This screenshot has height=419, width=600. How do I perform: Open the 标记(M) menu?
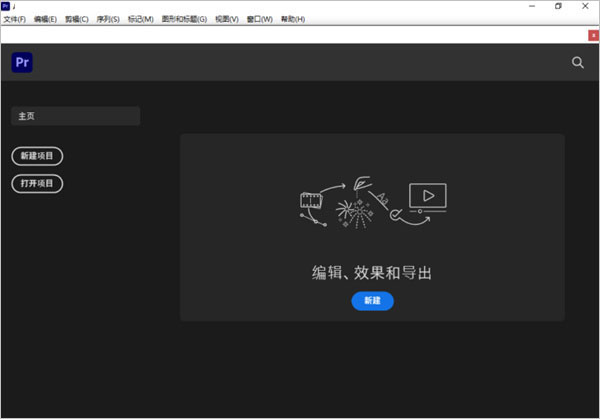tap(140, 19)
